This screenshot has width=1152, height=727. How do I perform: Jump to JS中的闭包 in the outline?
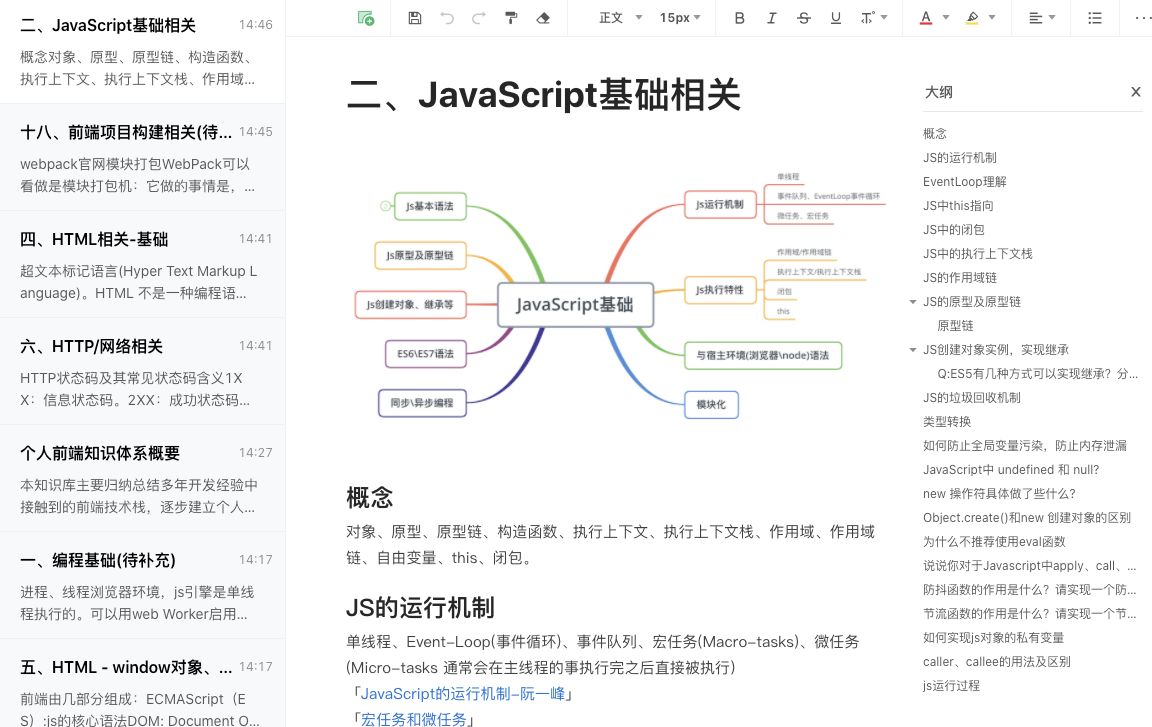tap(954, 230)
